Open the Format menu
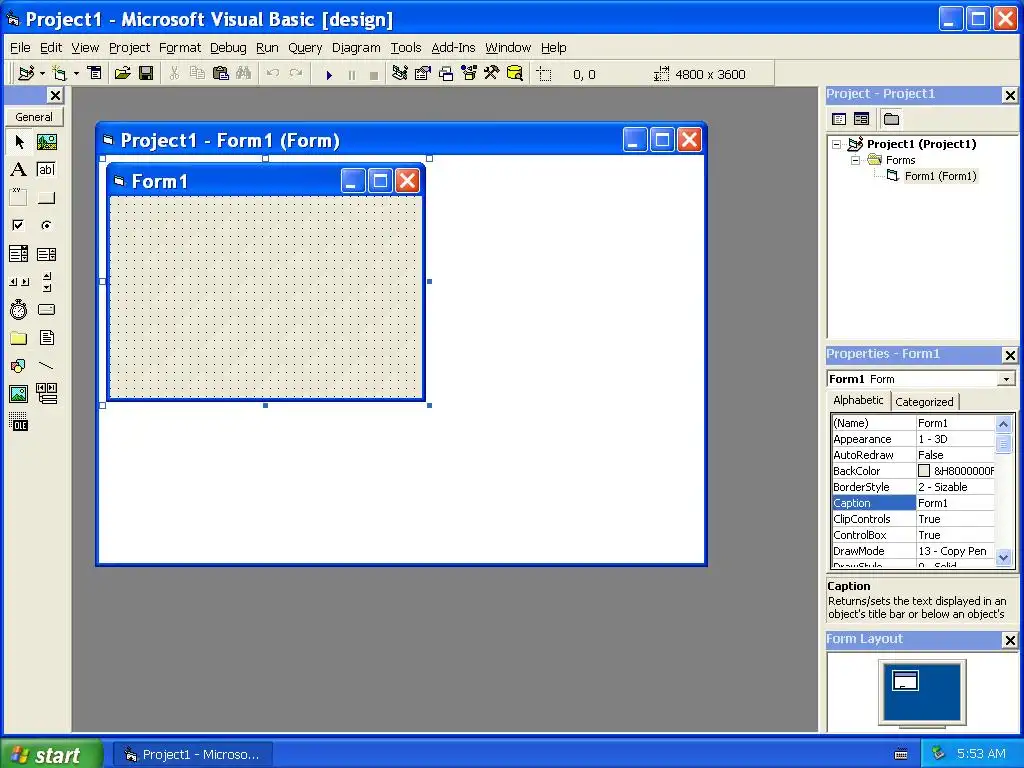Viewport: 1024px width, 768px height. 180,48
